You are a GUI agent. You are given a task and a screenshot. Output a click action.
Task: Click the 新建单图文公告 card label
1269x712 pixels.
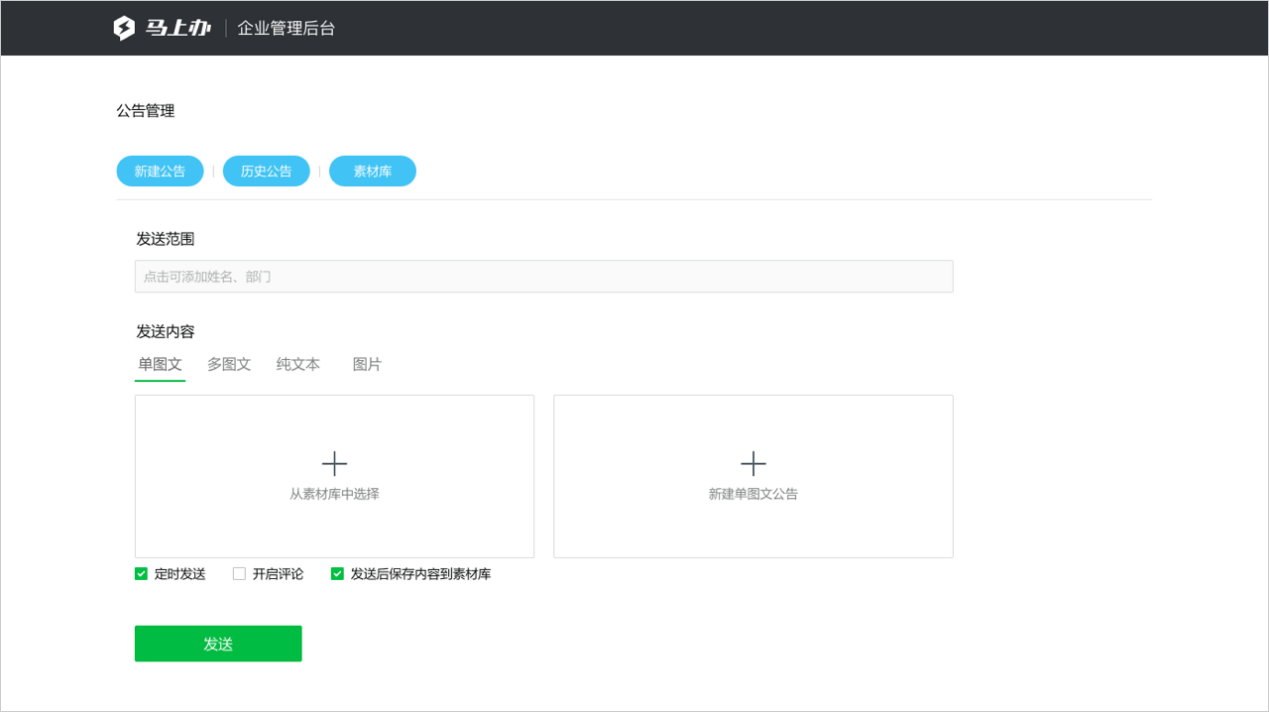tap(753, 494)
